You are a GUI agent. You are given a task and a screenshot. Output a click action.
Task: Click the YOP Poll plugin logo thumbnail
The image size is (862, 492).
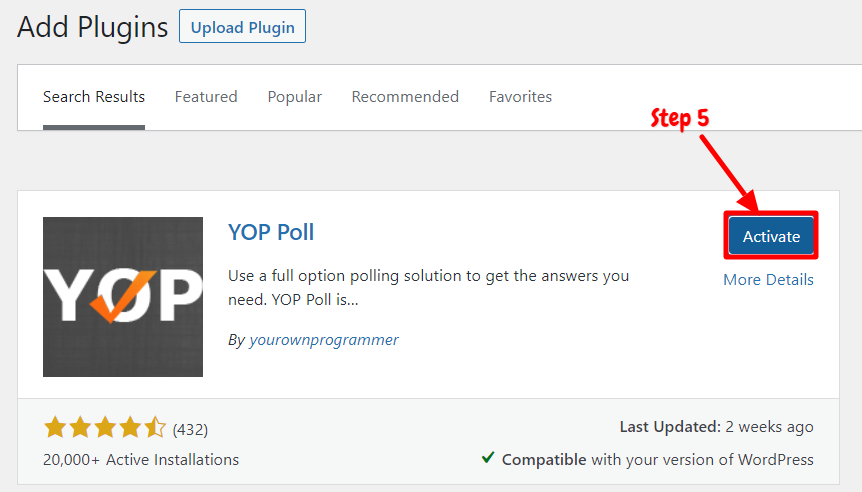pos(123,297)
